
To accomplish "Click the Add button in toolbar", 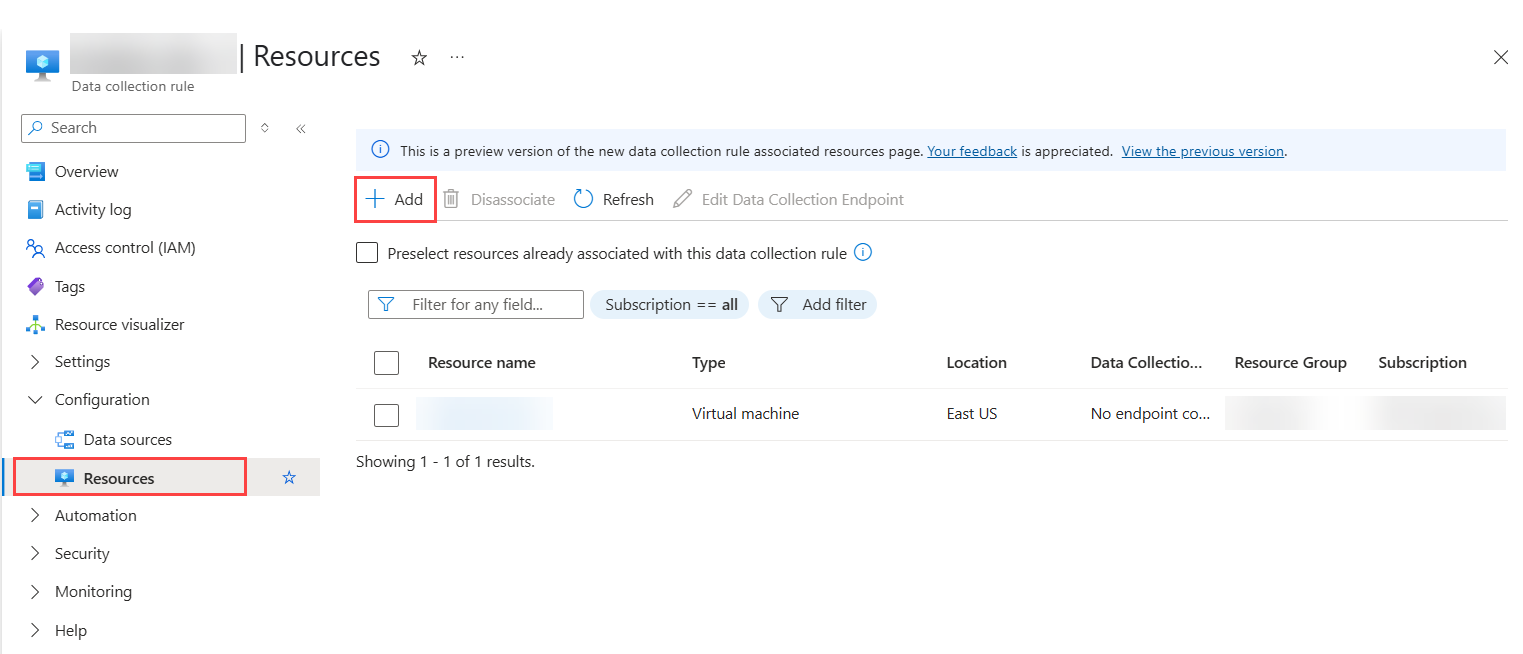I will 396,199.
